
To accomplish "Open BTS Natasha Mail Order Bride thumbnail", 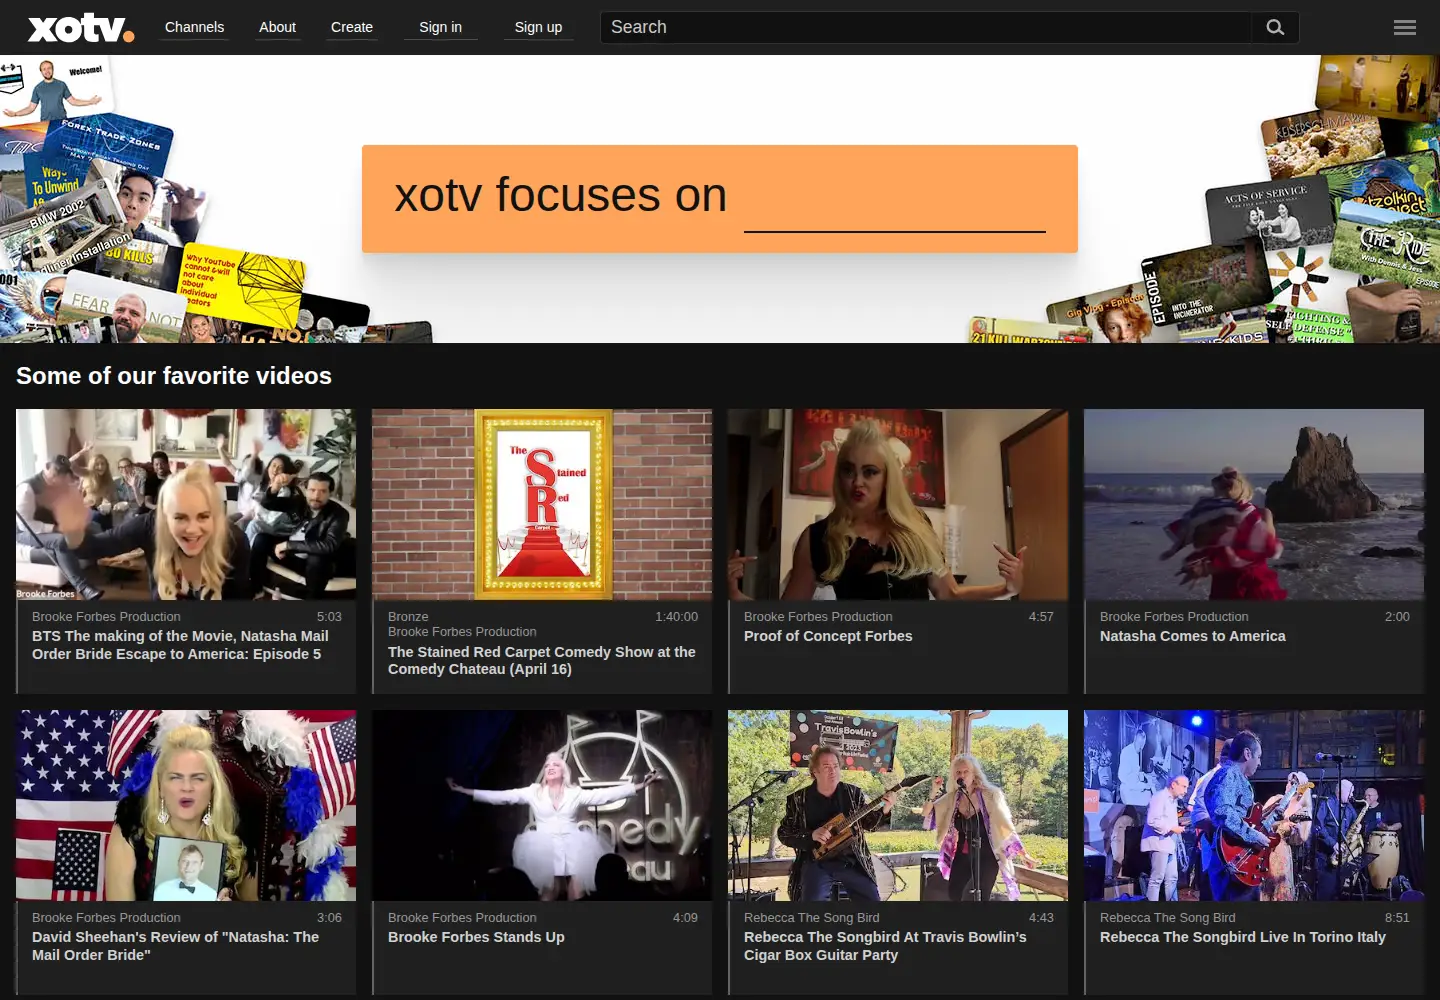I will pyautogui.click(x=186, y=504).
